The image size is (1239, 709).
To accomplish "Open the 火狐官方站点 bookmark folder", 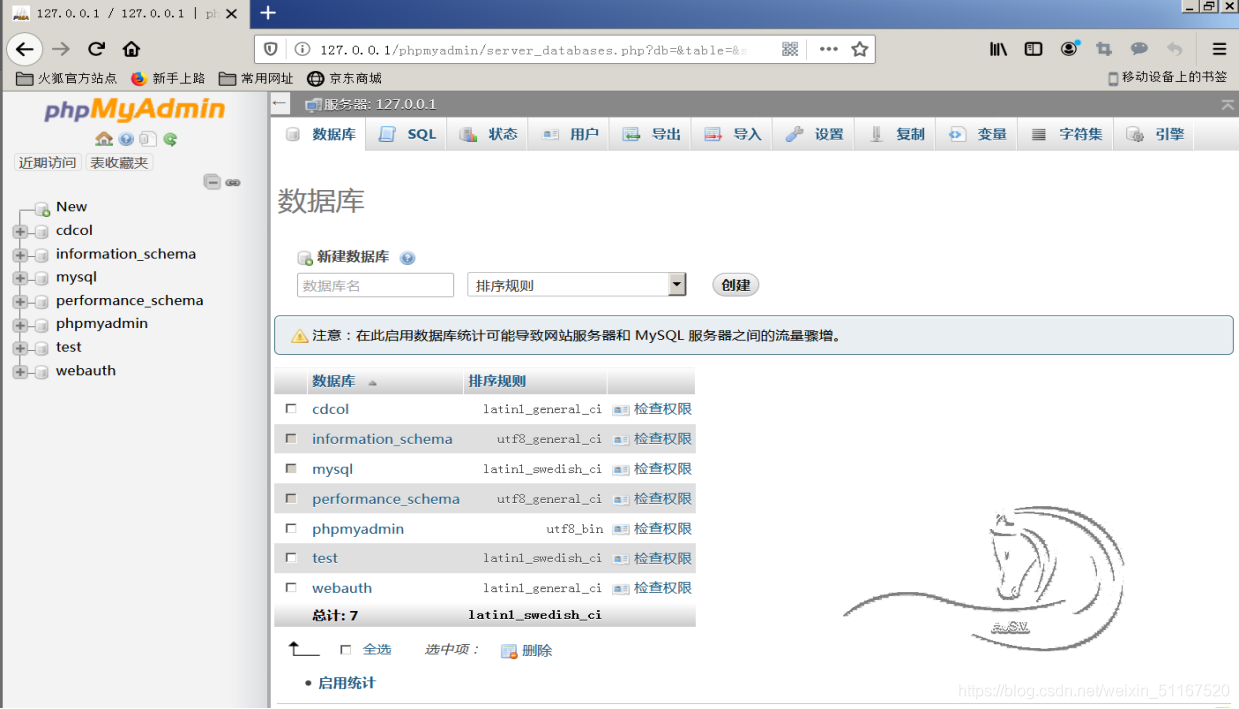I will tap(67, 78).
